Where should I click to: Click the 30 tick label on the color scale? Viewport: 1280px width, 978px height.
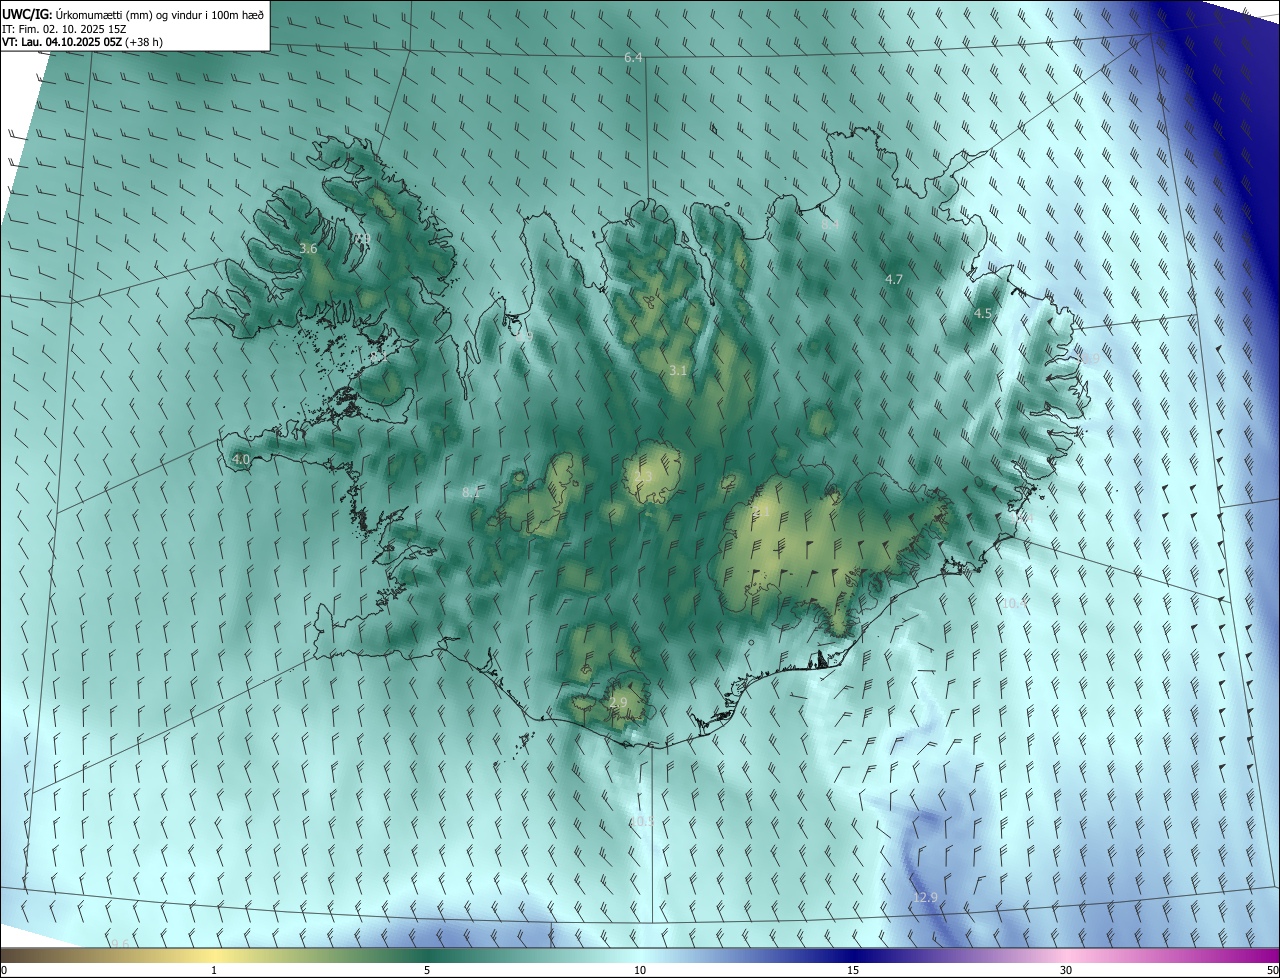[x=1066, y=970]
